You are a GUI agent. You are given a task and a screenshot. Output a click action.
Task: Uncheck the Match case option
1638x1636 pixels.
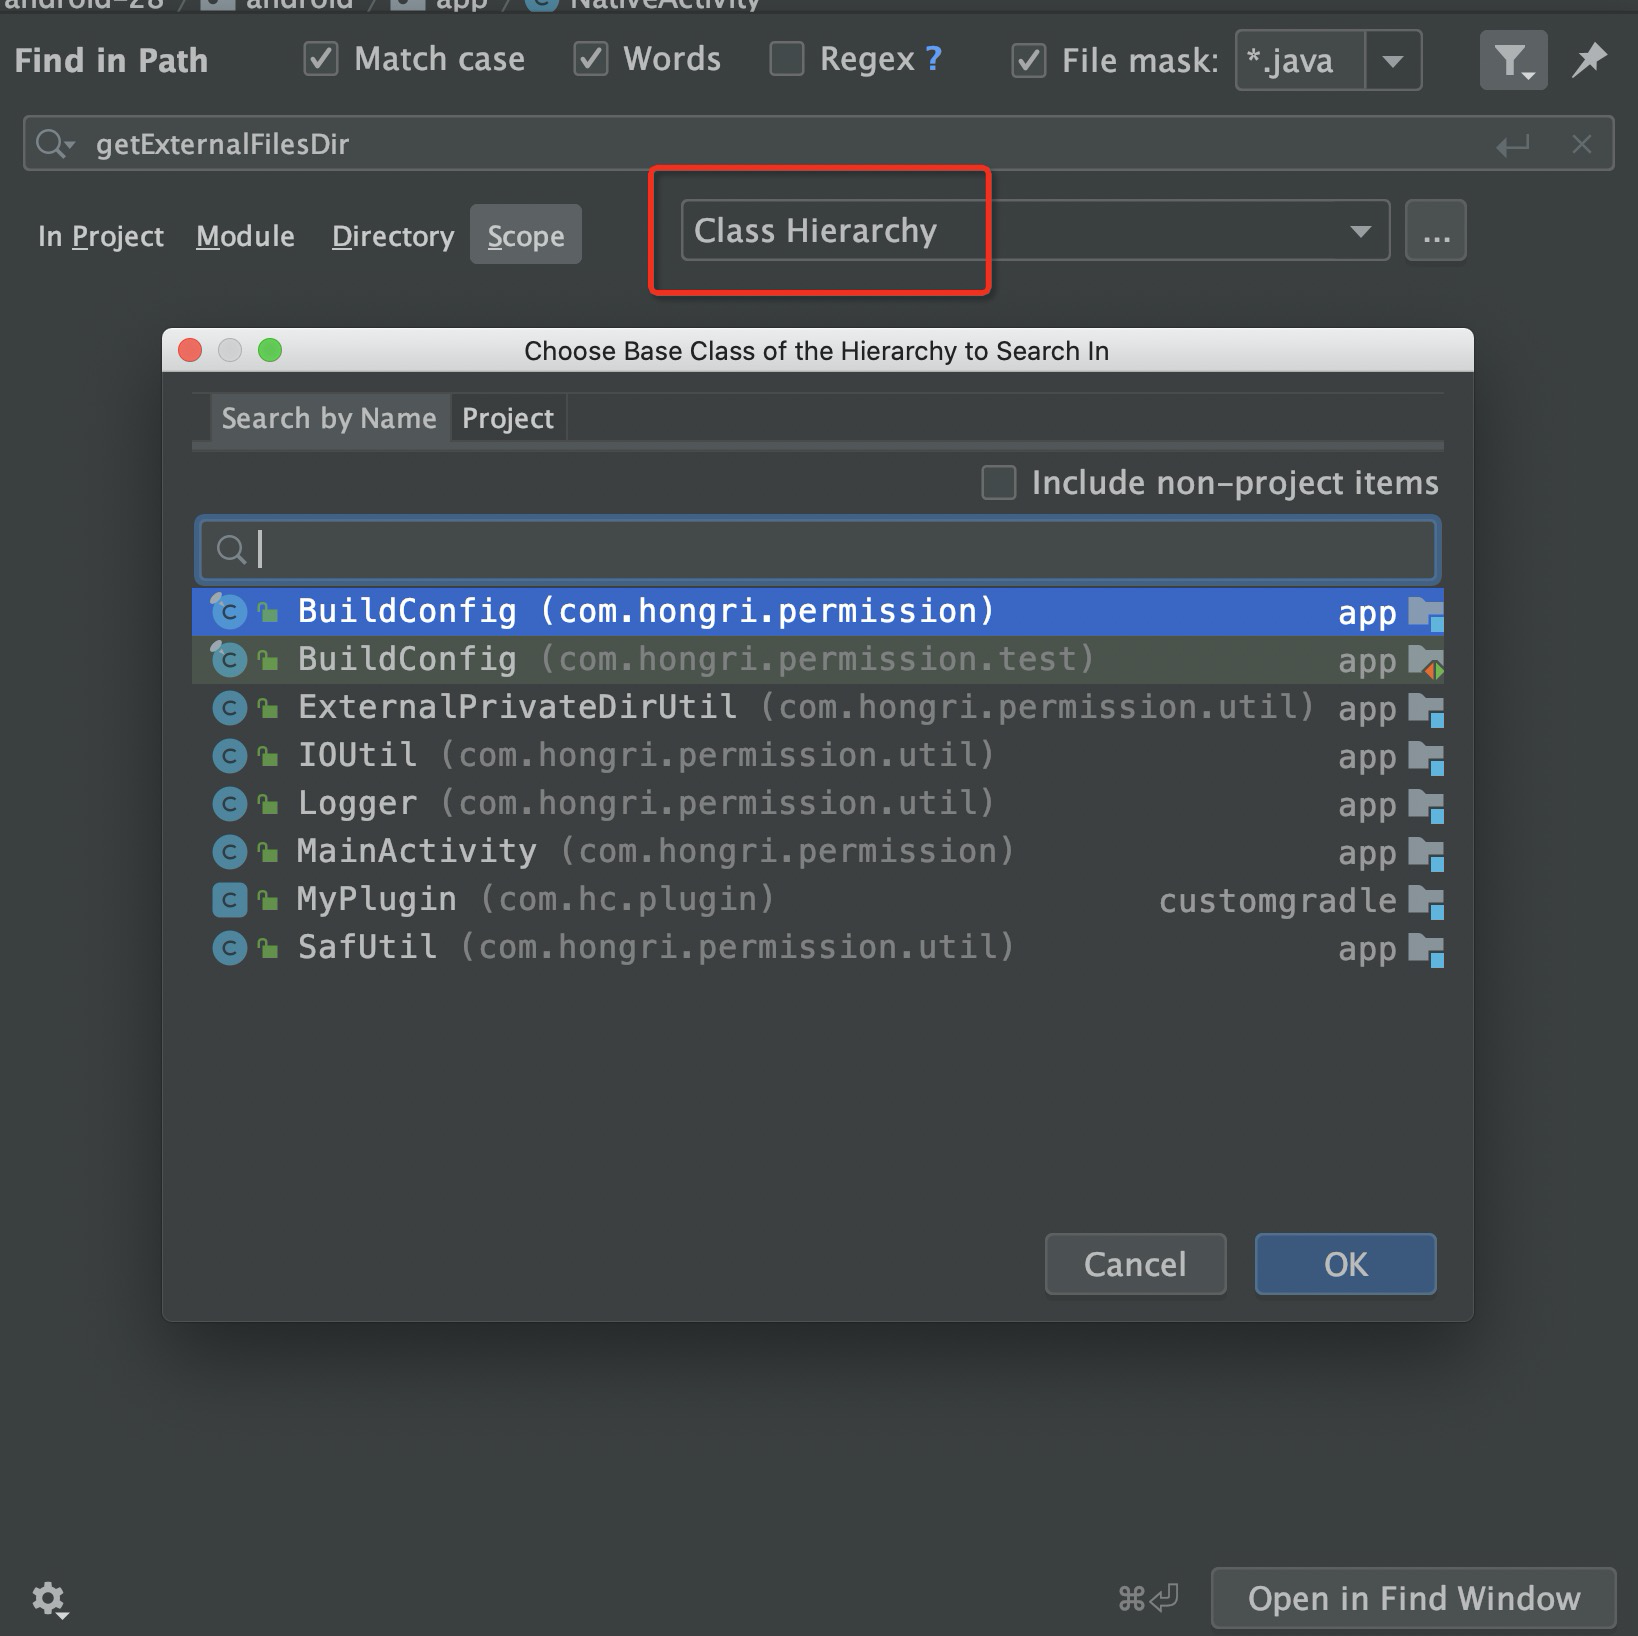click(320, 58)
